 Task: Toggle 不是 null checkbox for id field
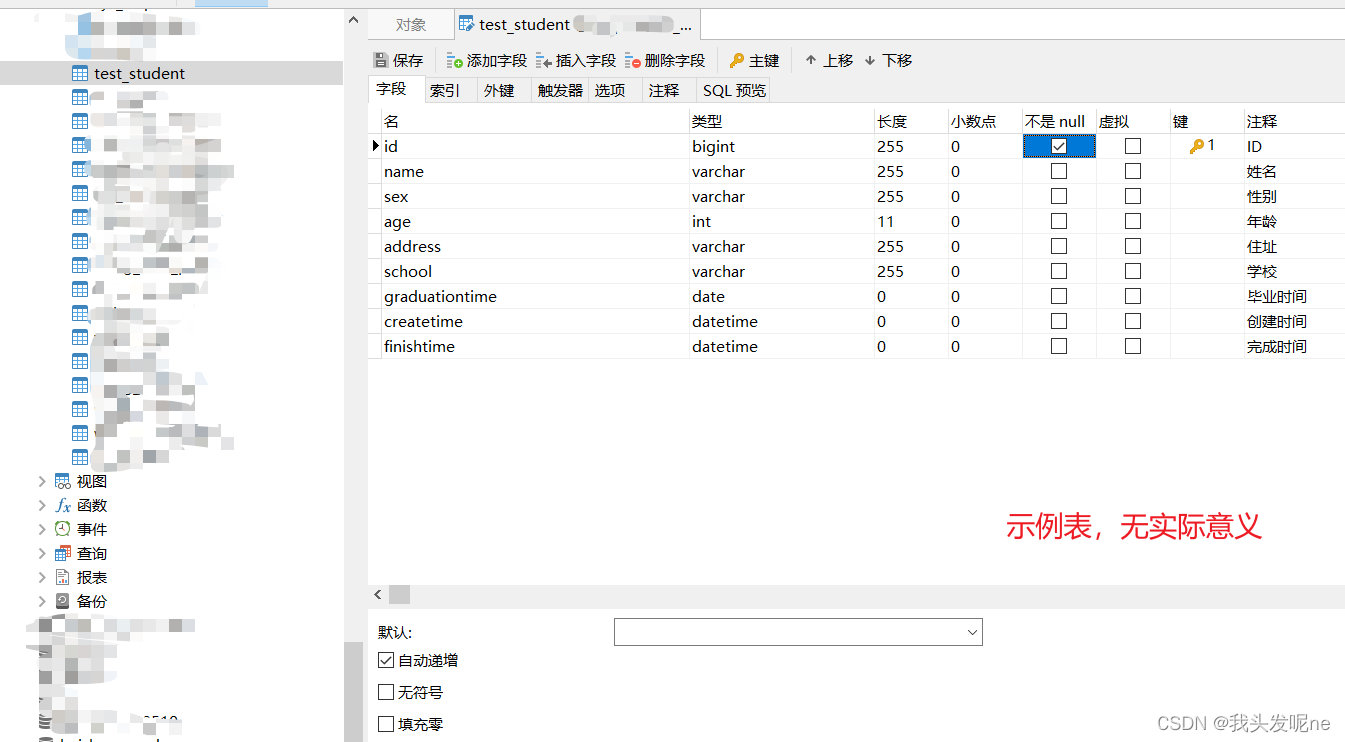1059,146
